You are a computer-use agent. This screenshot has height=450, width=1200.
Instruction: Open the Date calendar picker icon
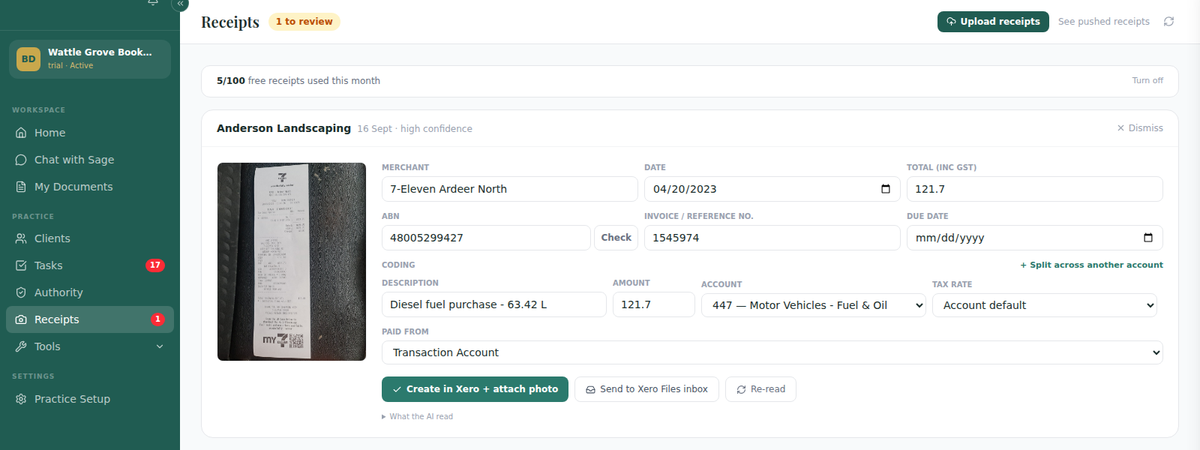(885, 189)
